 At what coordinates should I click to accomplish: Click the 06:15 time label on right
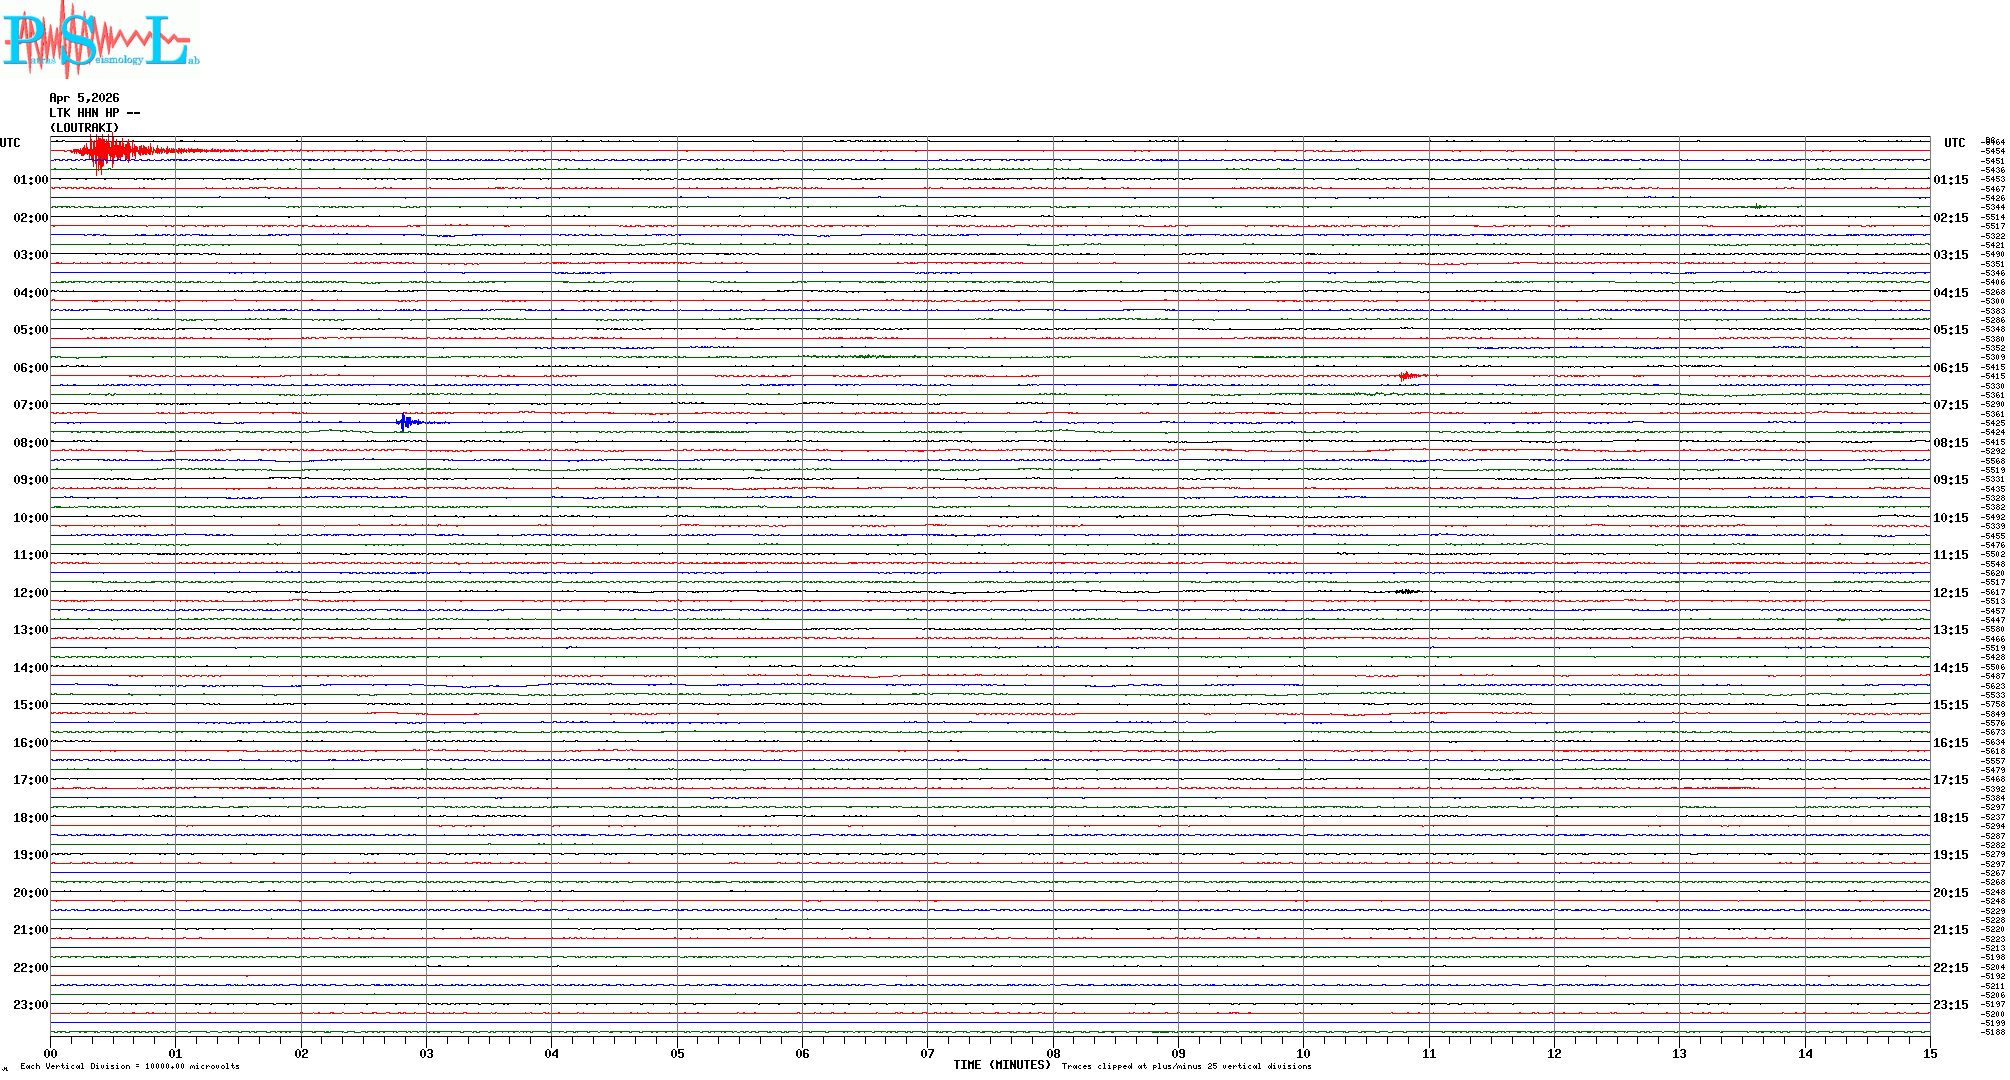point(1950,368)
